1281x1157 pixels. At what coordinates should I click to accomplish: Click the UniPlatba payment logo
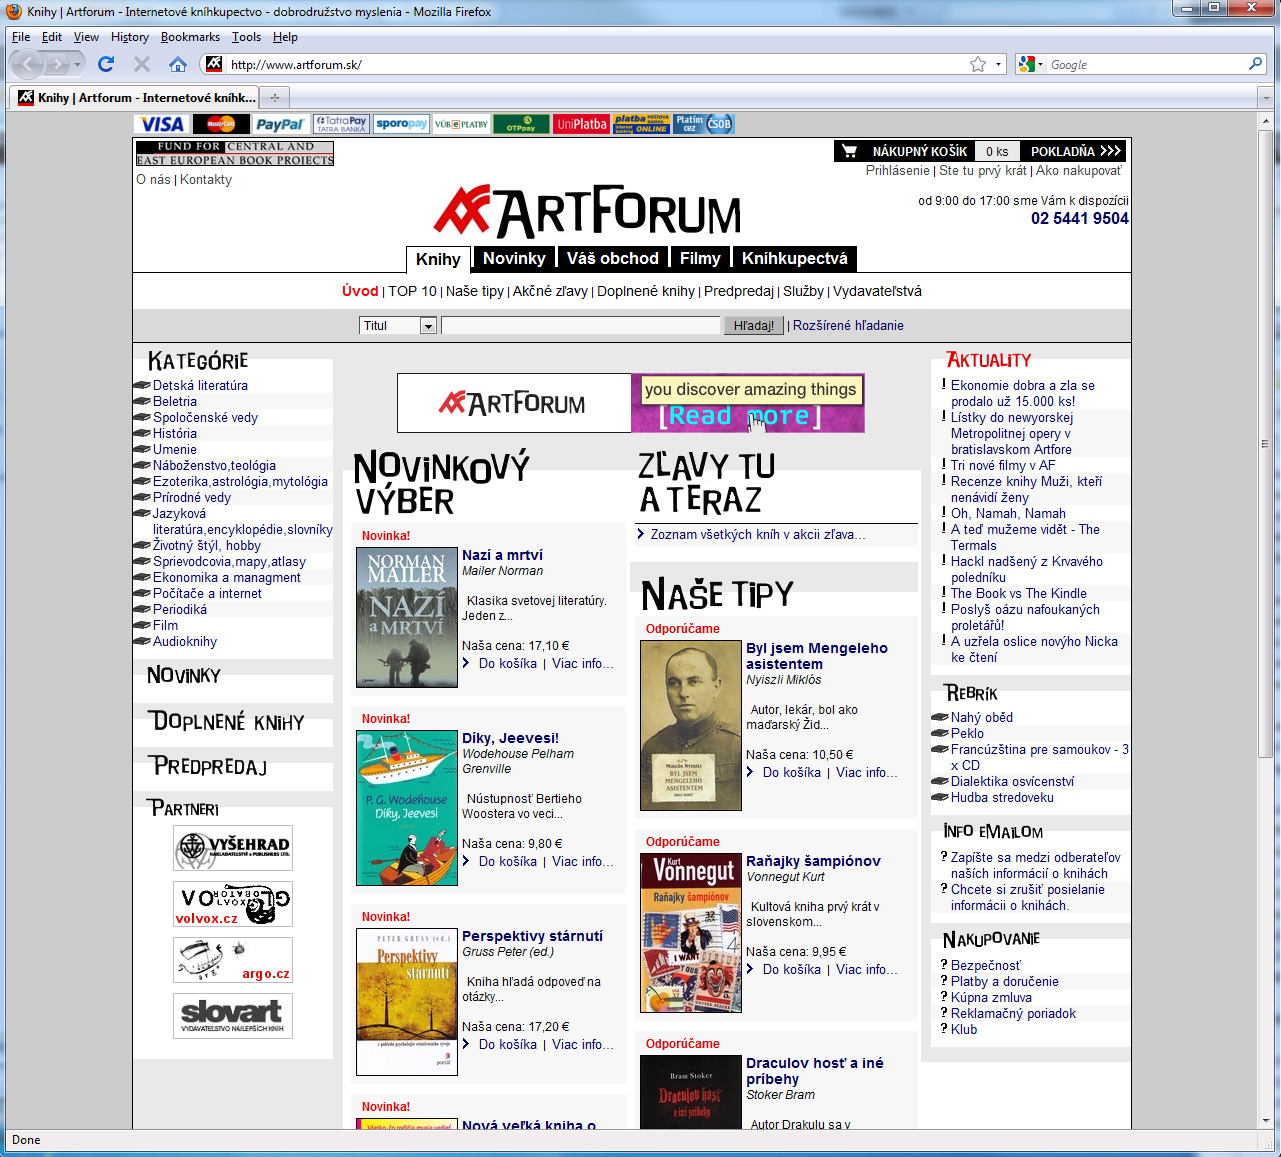tap(581, 124)
